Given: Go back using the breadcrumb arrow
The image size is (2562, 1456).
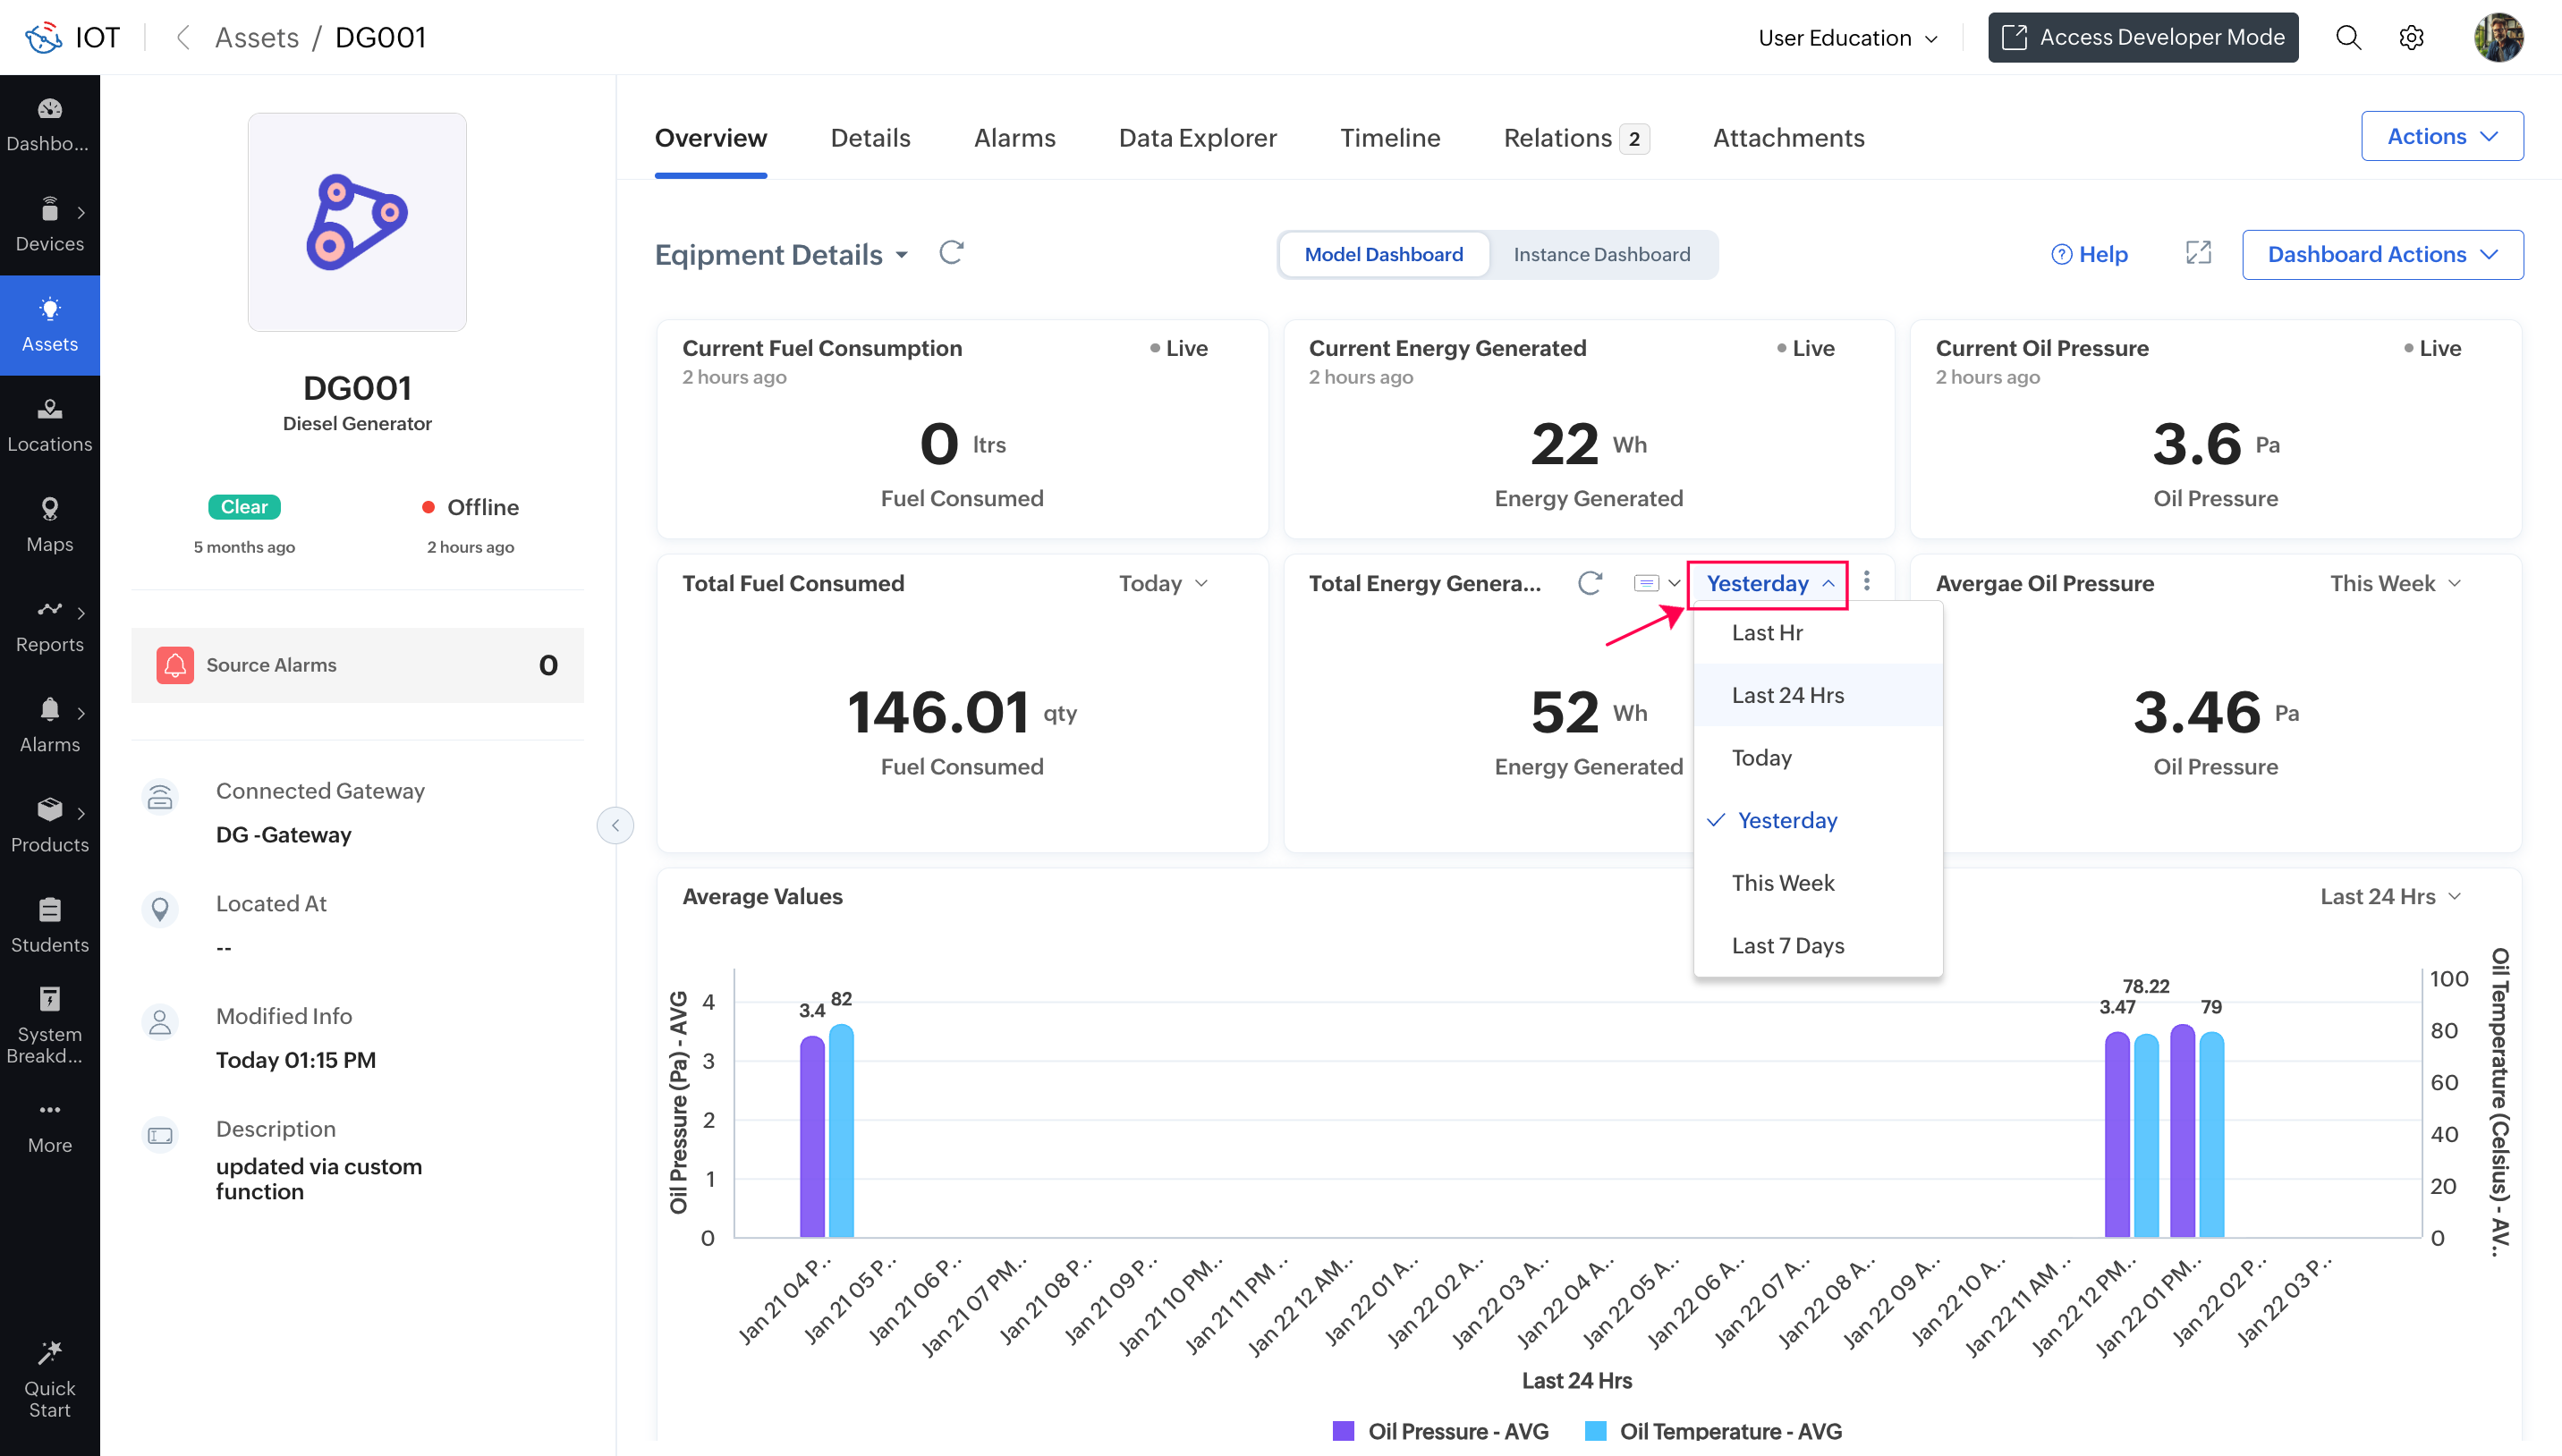Looking at the screenshot, I should (182, 38).
